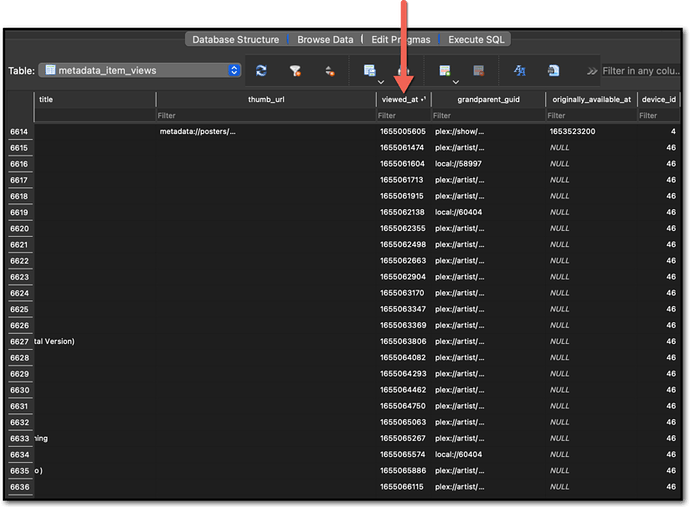Click the Delete record icon
This screenshot has height=507, width=690.
pyautogui.click(x=479, y=70)
